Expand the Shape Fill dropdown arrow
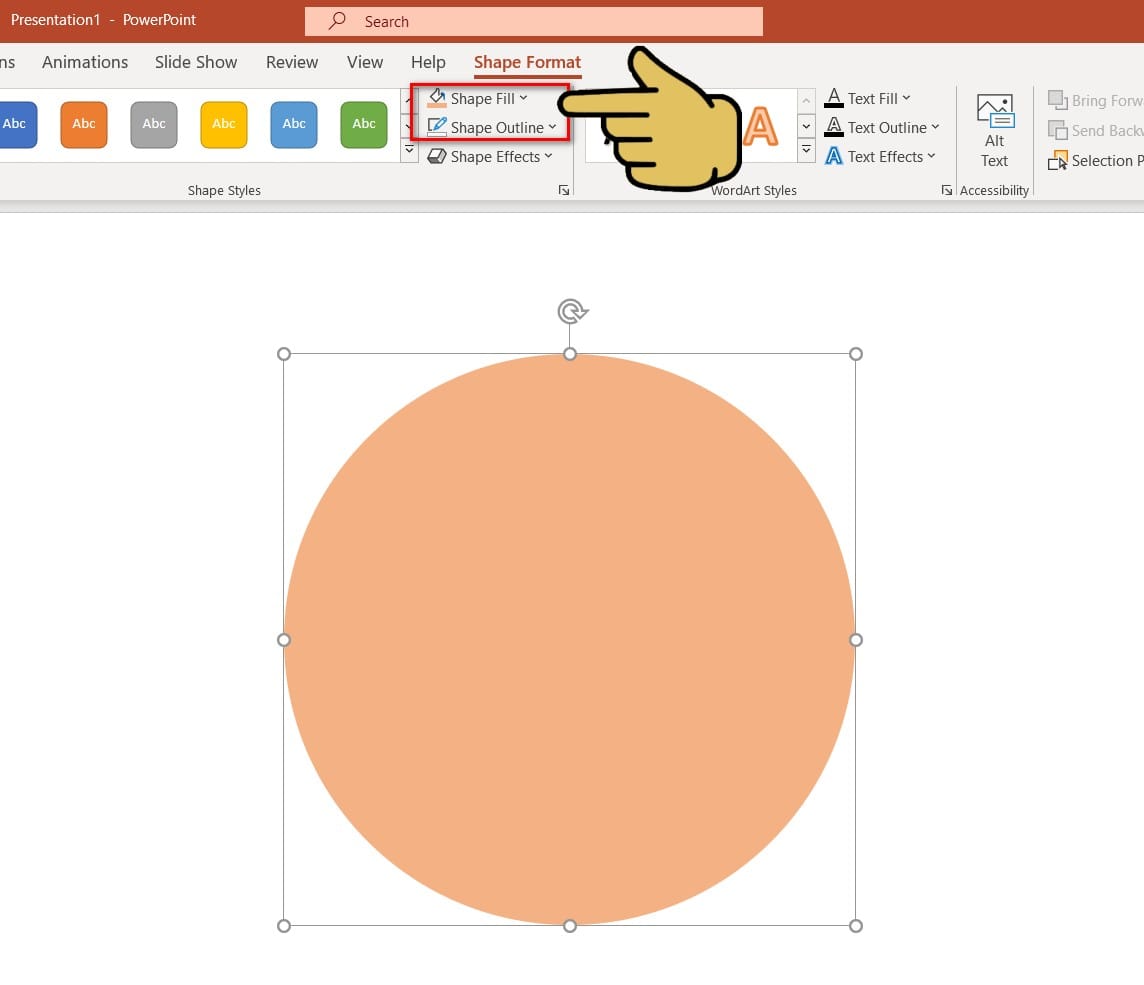Viewport: 1144px width, 985px height. click(524, 98)
